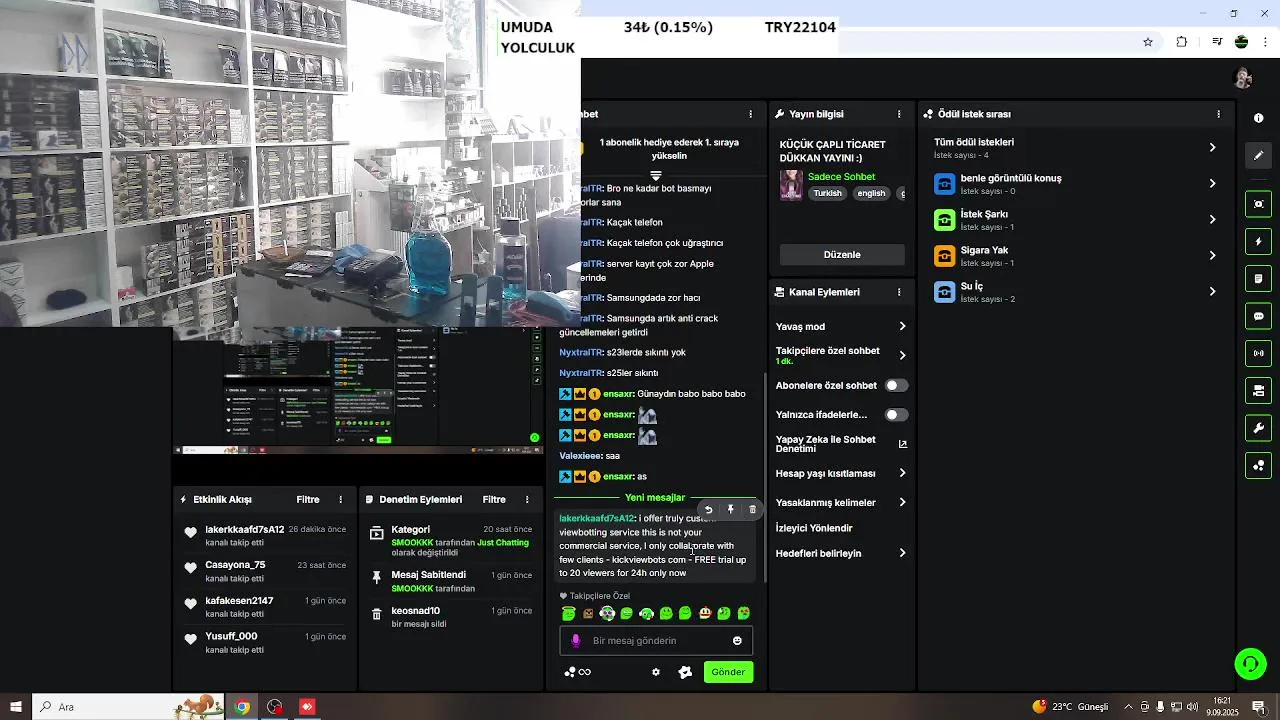Bookmark this page with star icon
The width and height of the screenshot is (1280, 720).
pos(1148,42)
